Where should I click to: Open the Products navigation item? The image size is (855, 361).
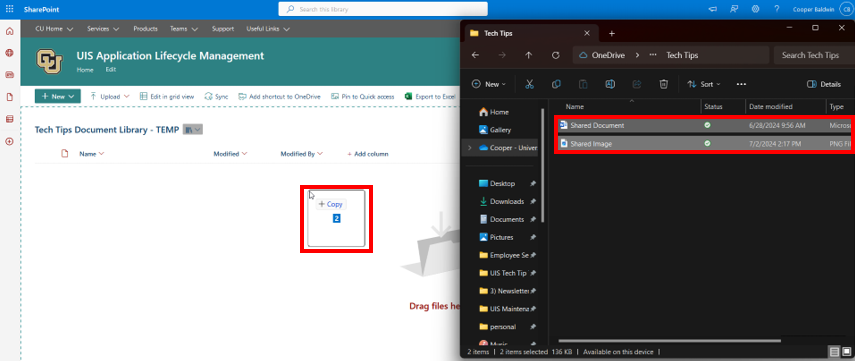(145, 29)
